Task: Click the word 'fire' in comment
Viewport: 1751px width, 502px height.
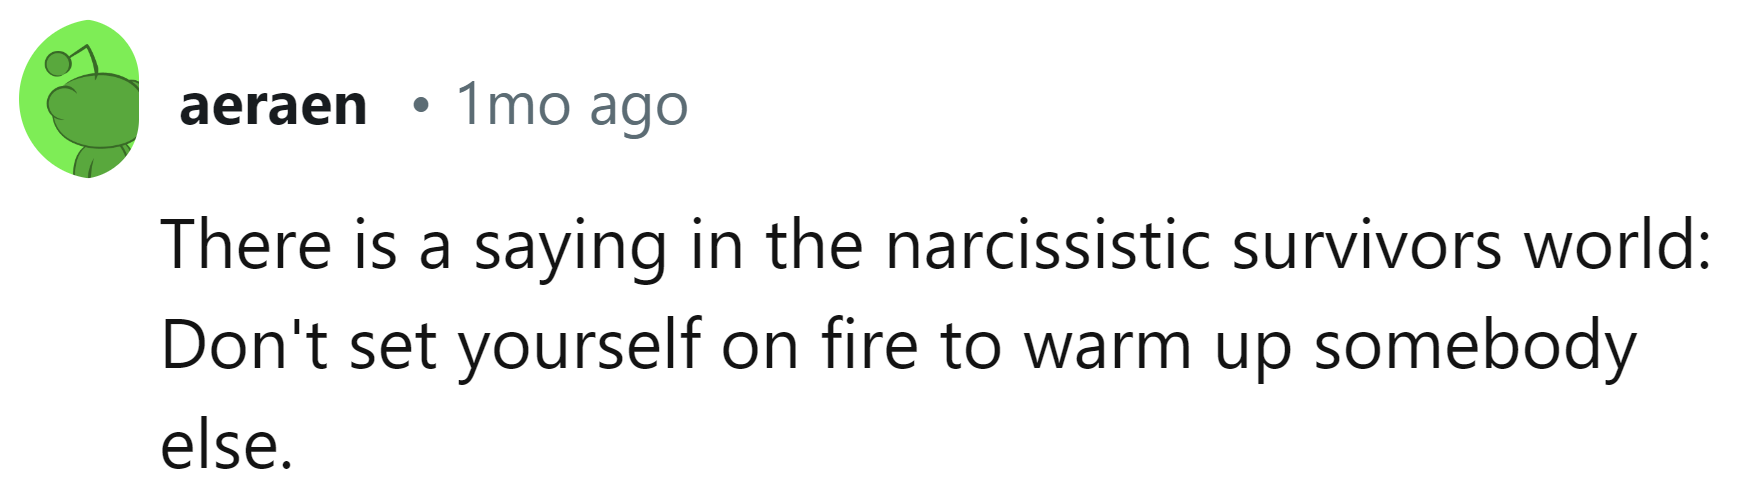Action: (869, 346)
